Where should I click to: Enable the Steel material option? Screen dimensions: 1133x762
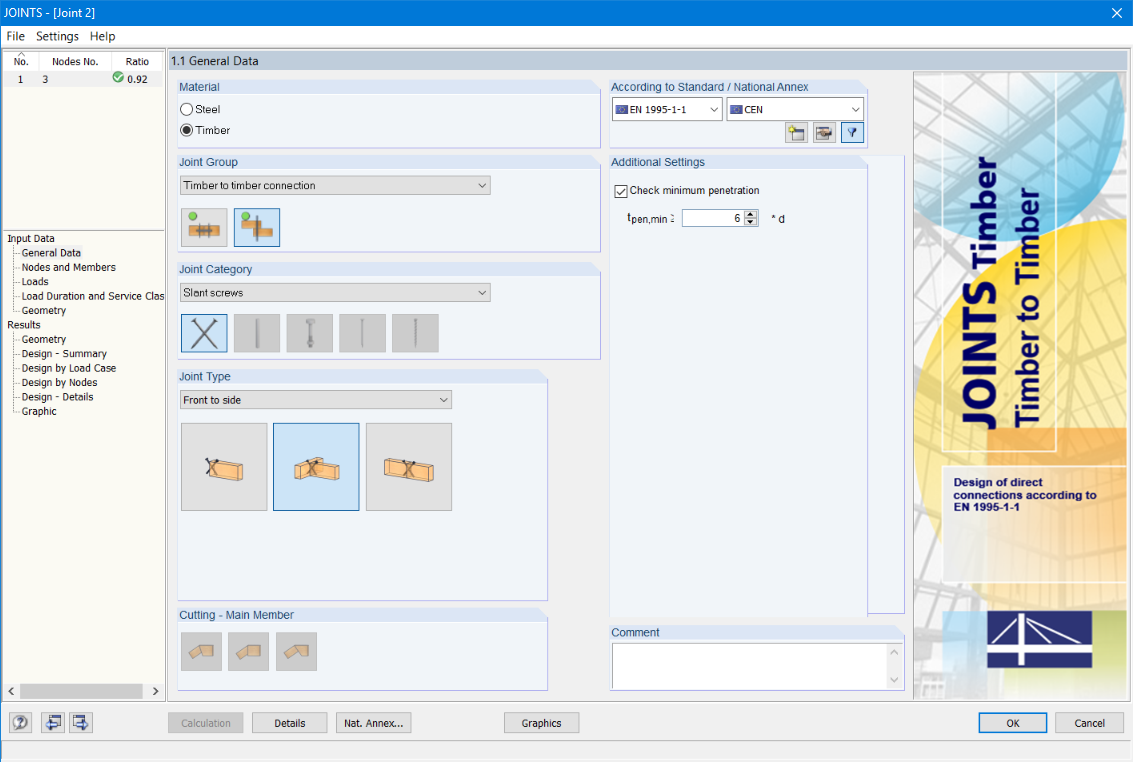pyautogui.click(x=186, y=109)
